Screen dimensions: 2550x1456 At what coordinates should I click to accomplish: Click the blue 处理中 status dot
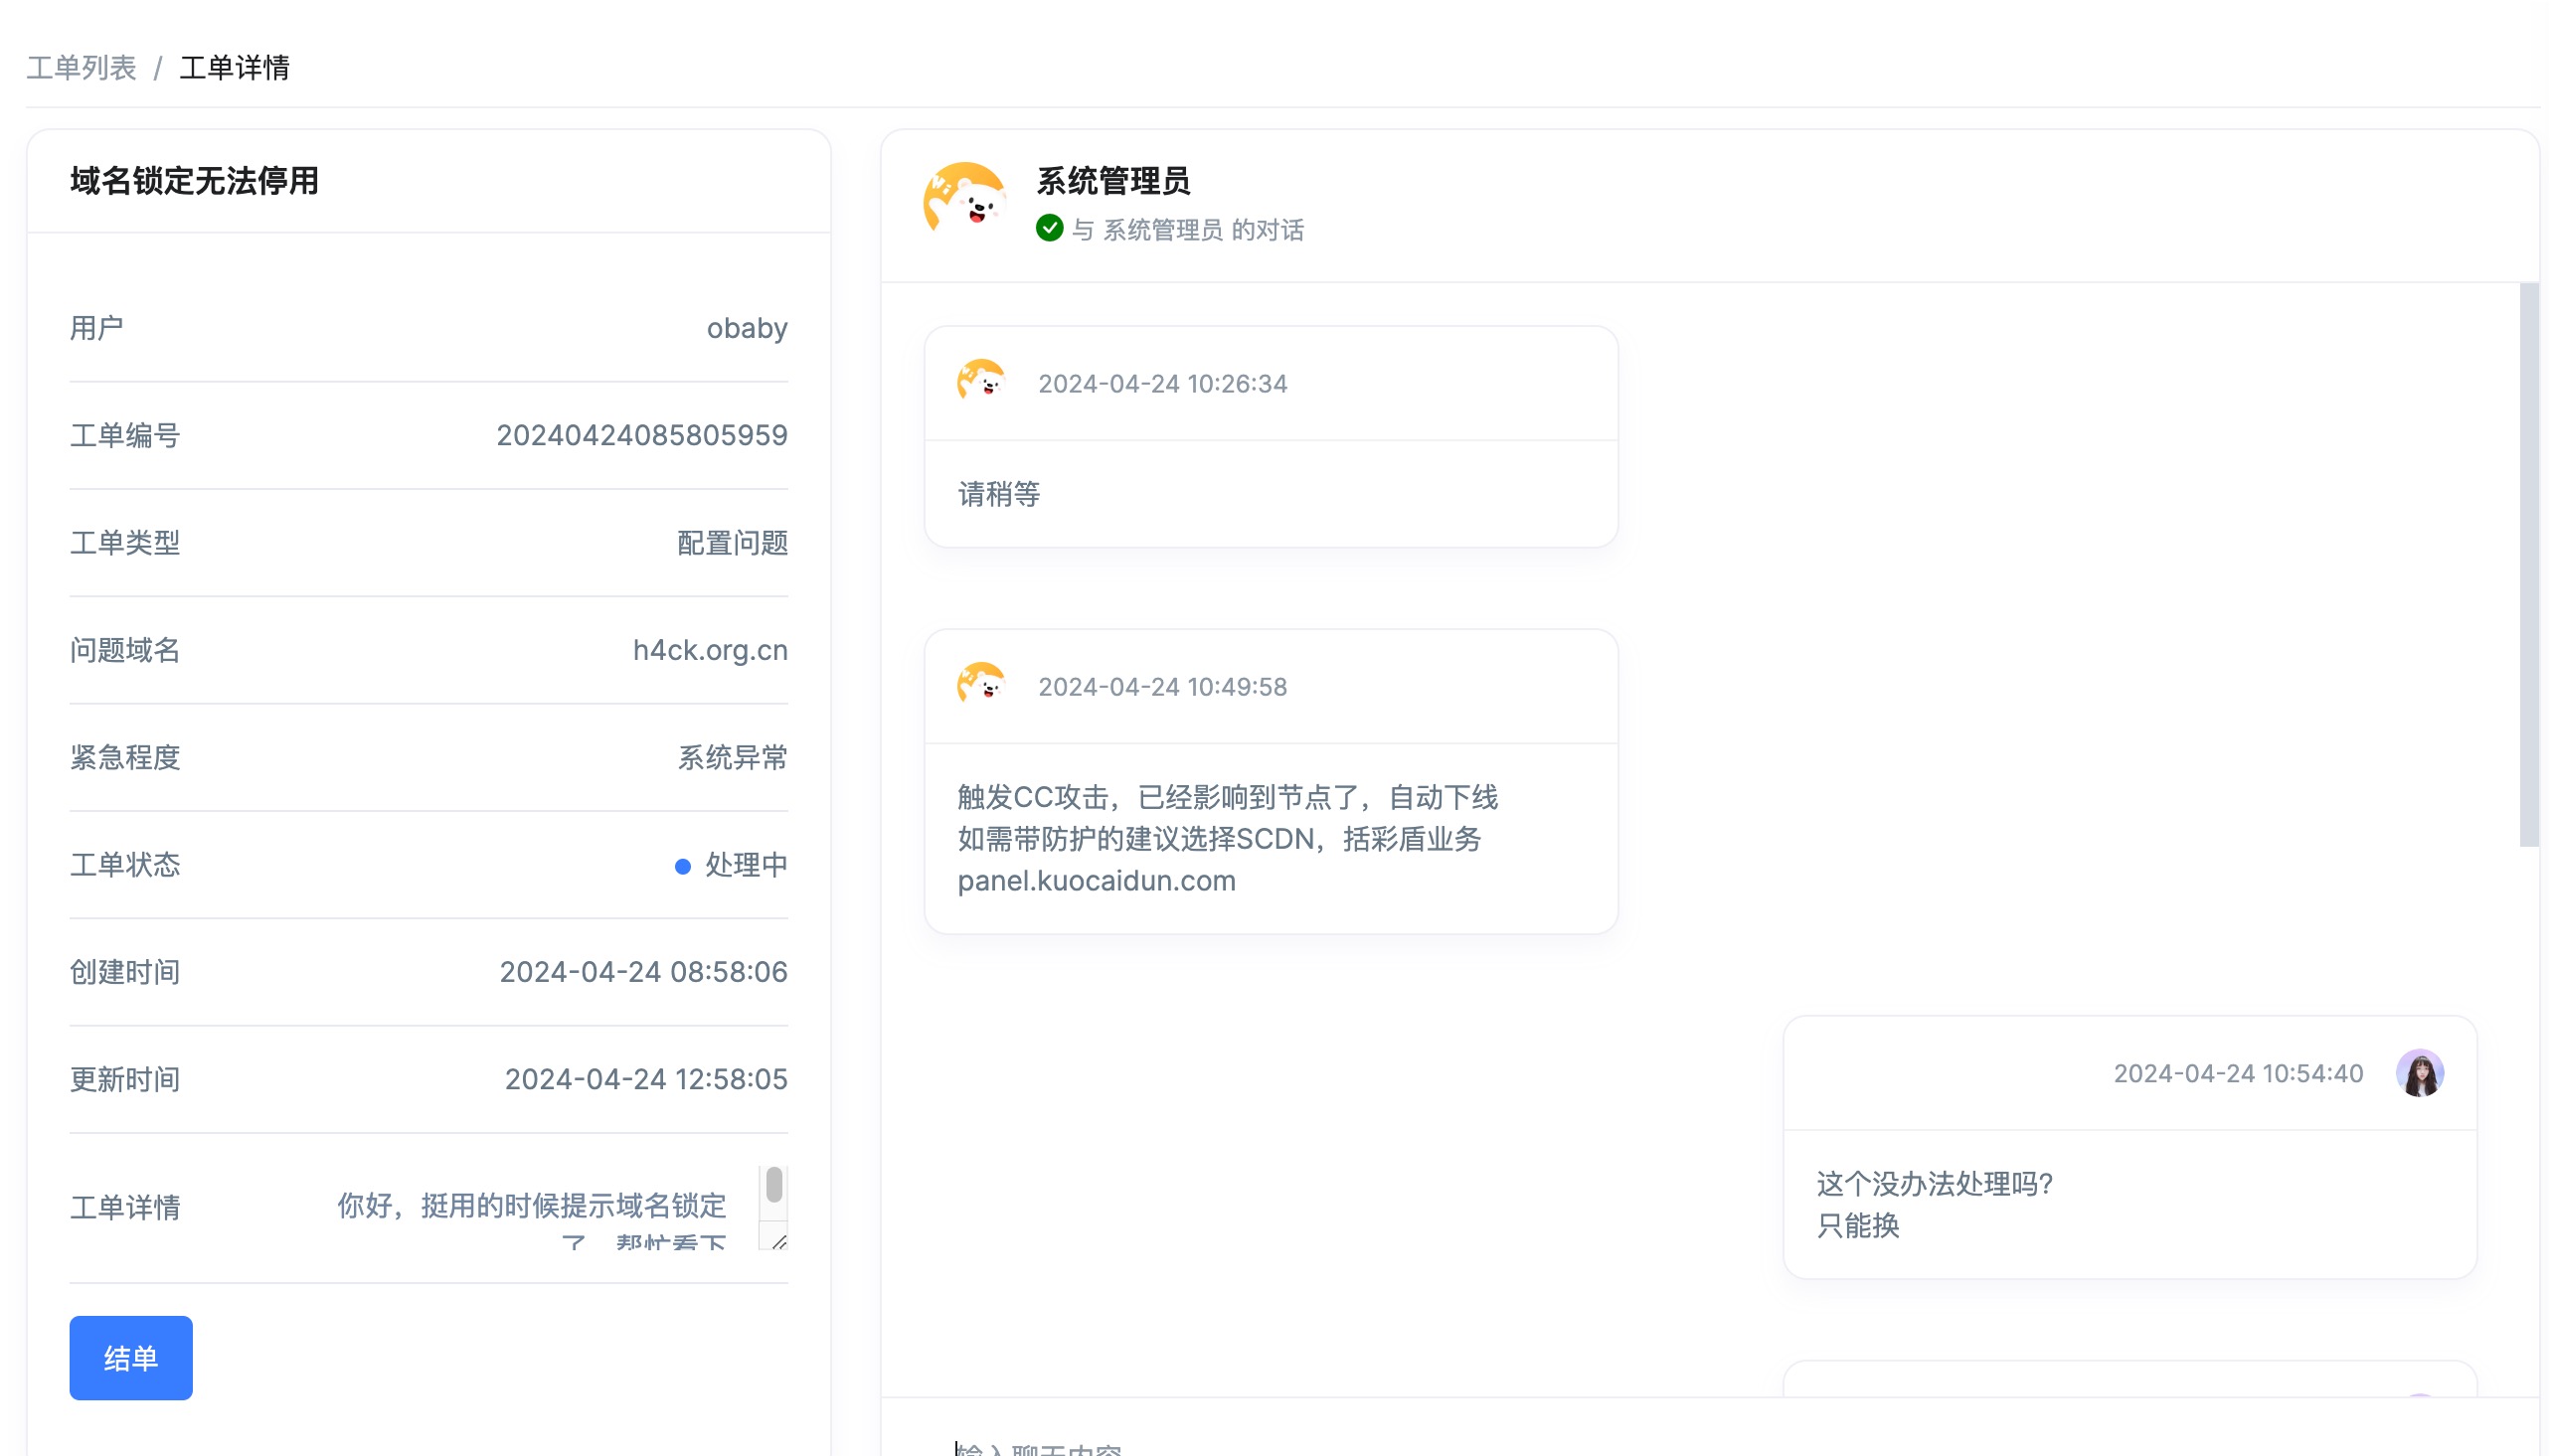(682, 866)
